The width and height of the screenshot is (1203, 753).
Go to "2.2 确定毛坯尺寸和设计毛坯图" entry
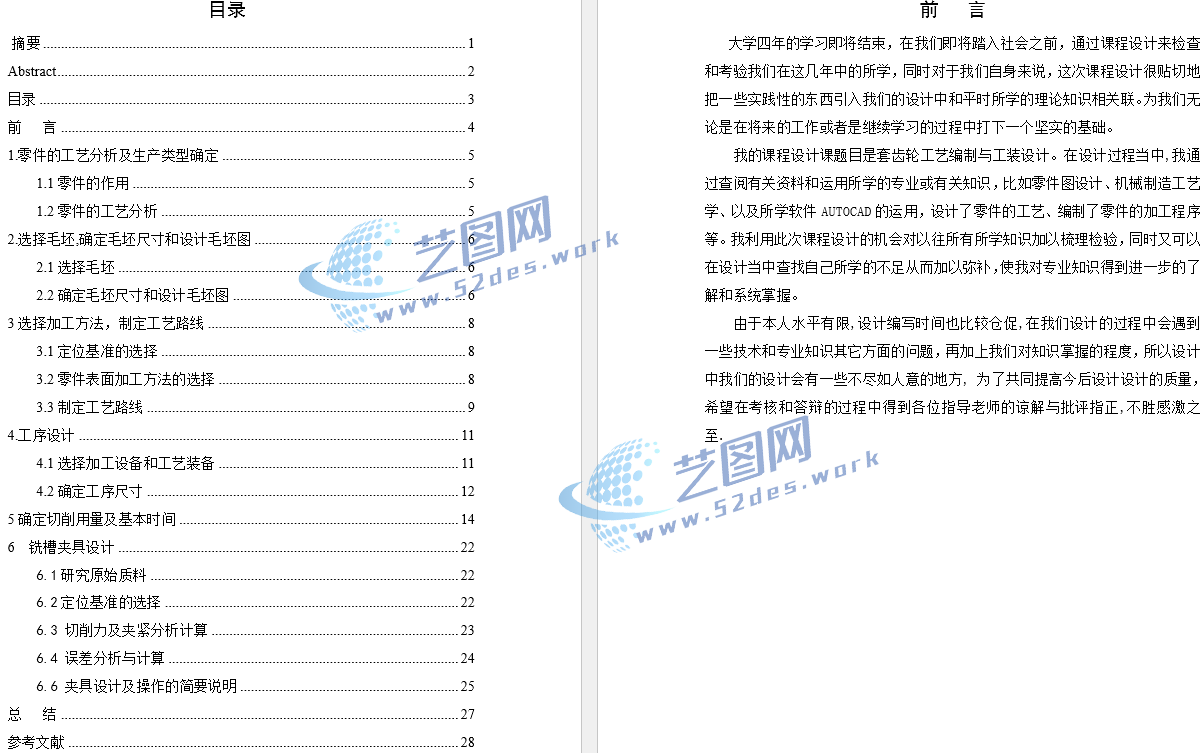255,296
